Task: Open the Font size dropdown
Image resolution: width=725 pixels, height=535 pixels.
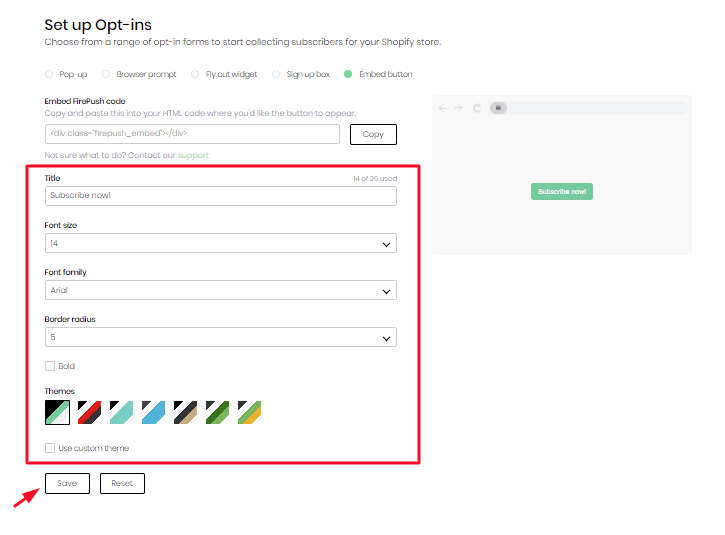Action: pyautogui.click(x=220, y=243)
